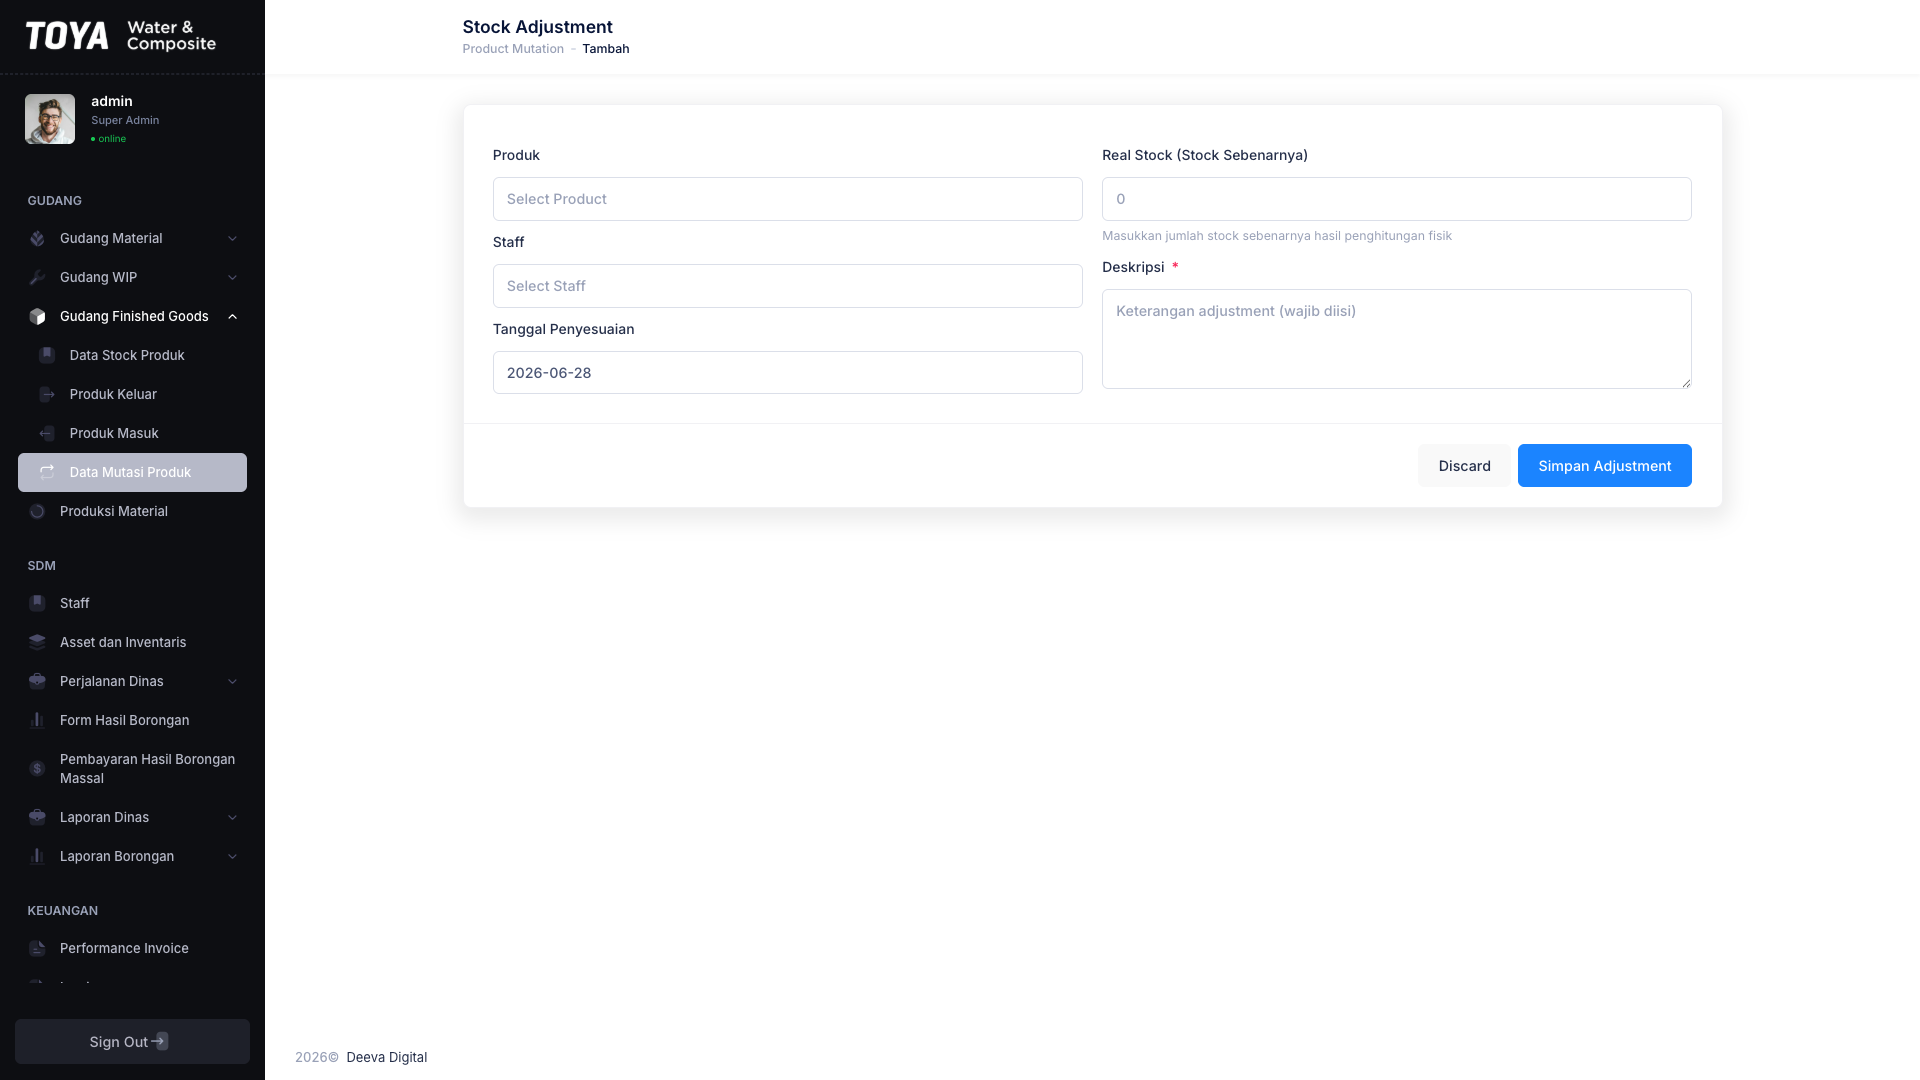Open the Select Staff dropdown
The height and width of the screenshot is (1080, 1920).
coord(787,286)
